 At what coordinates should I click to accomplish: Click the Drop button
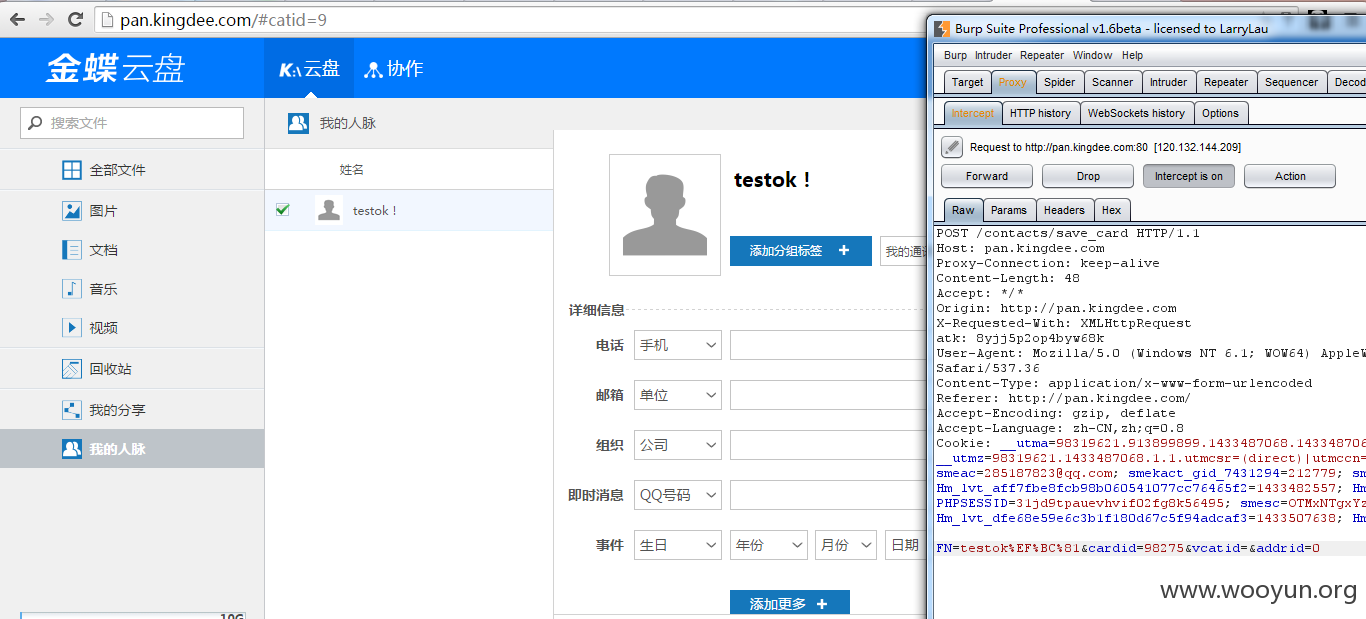[1088, 176]
